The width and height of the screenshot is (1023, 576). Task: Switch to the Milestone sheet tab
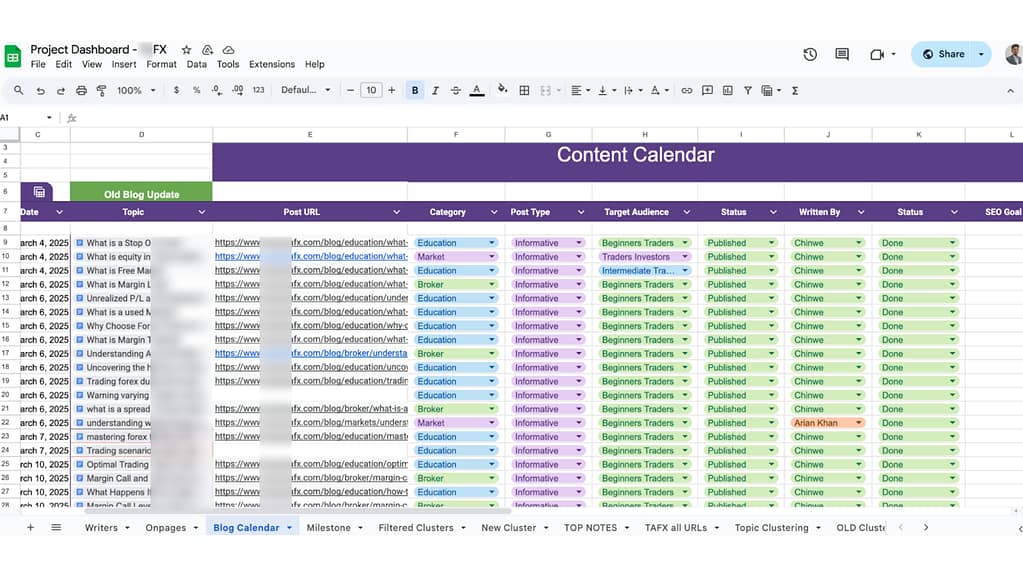coord(330,527)
